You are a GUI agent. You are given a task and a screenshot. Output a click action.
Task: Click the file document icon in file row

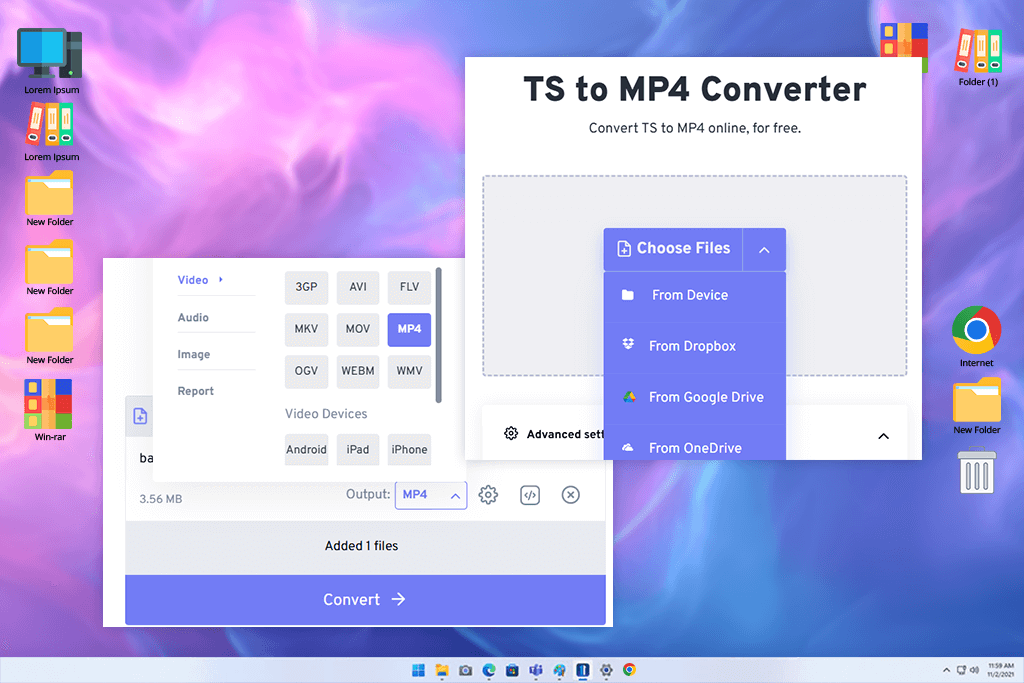coord(140,416)
